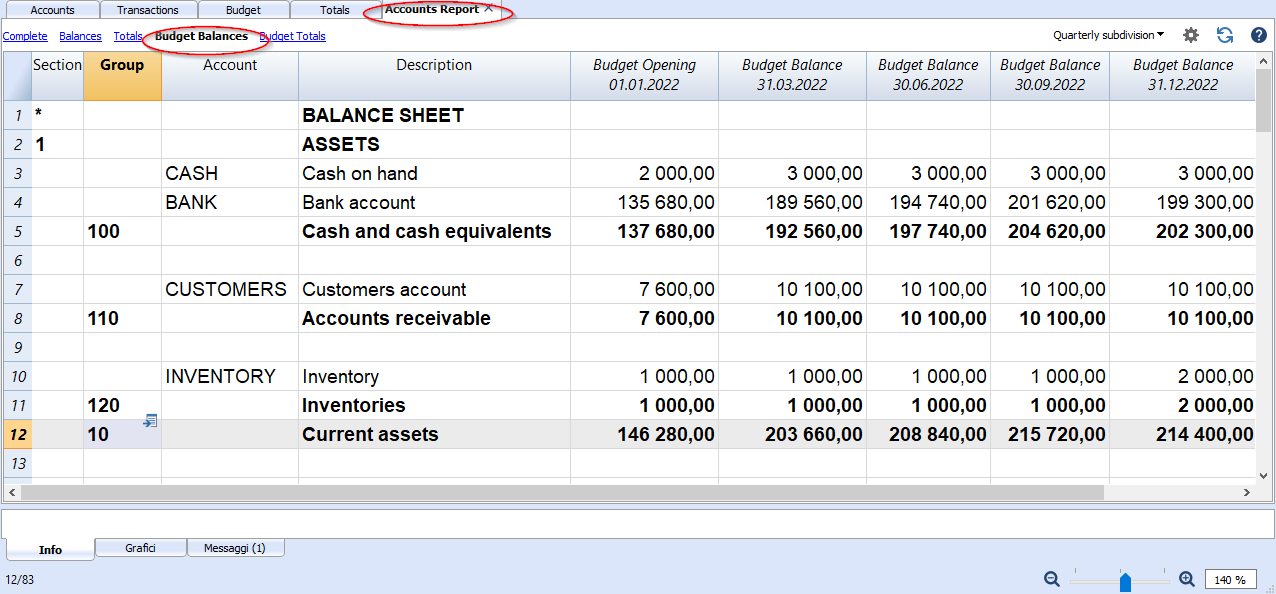Image resolution: width=1276 pixels, height=594 pixels.
Task: Open the Budget Totals view link
Action: tap(293, 36)
